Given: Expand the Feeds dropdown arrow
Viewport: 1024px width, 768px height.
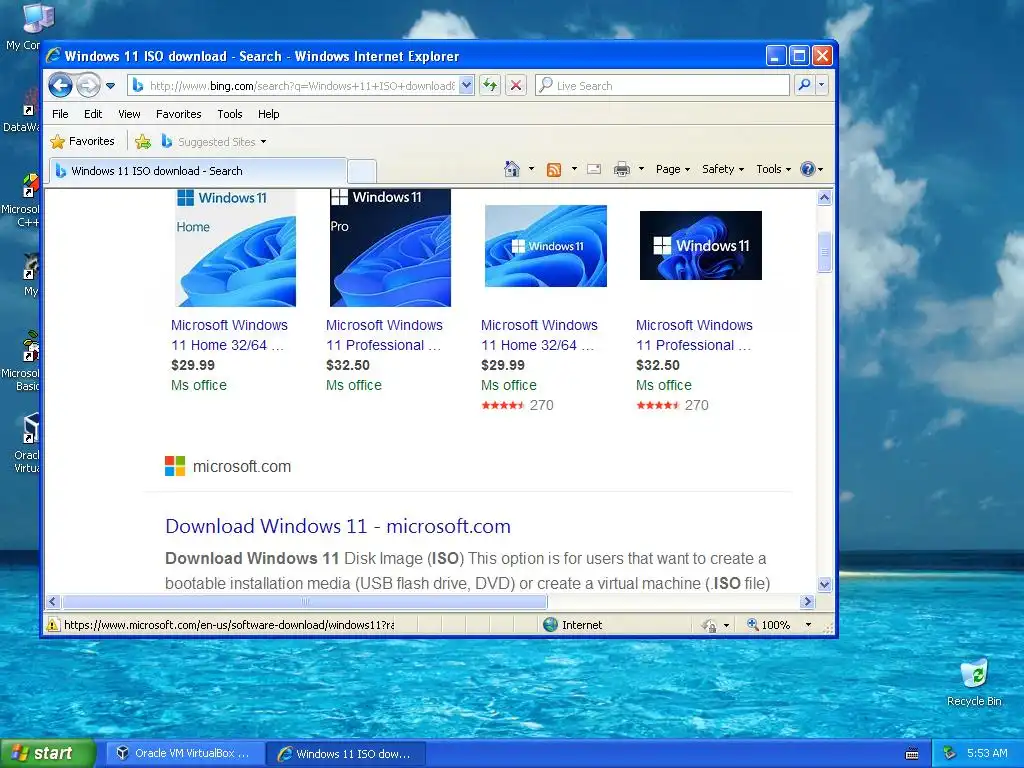Looking at the screenshot, I should (574, 169).
